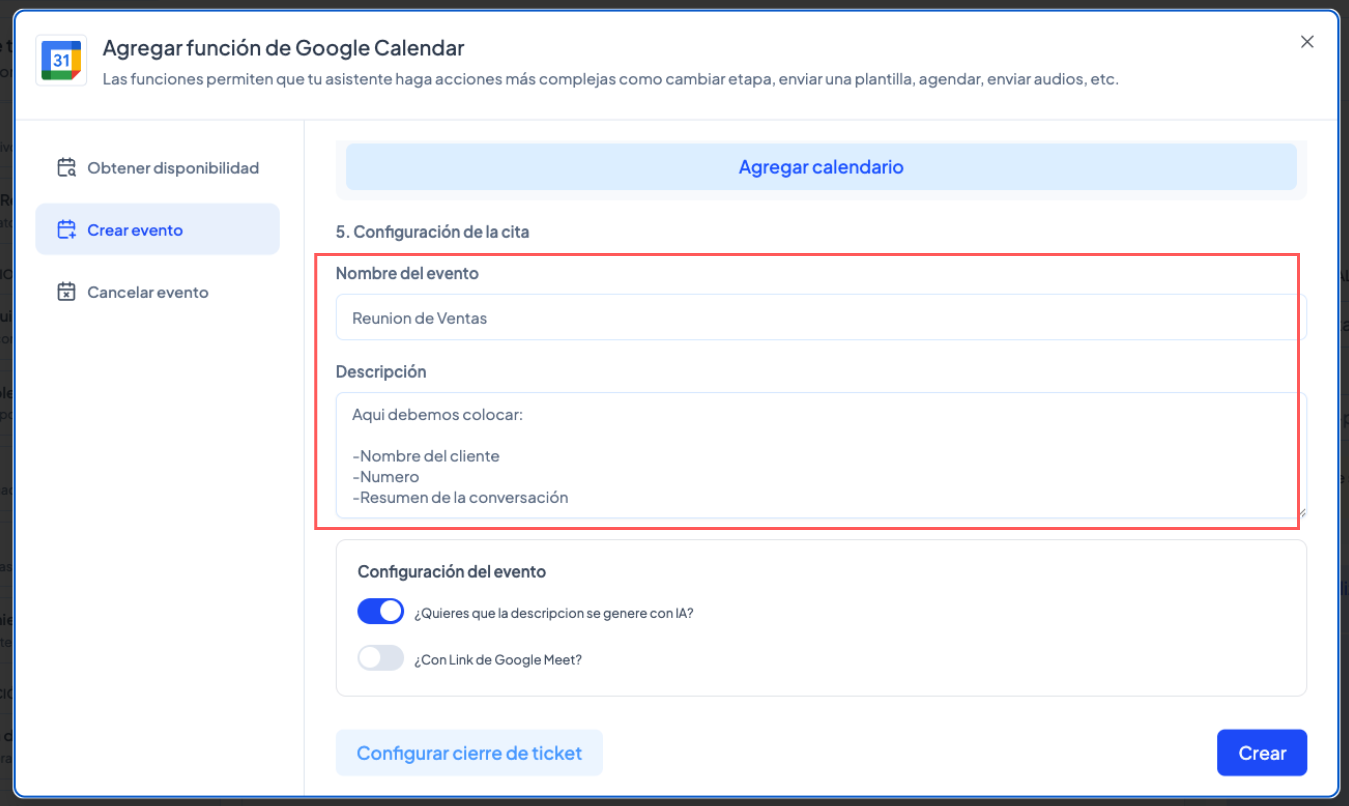1349x806 pixels.
Task: Click the AI description question label
Action: pyautogui.click(x=553, y=613)
